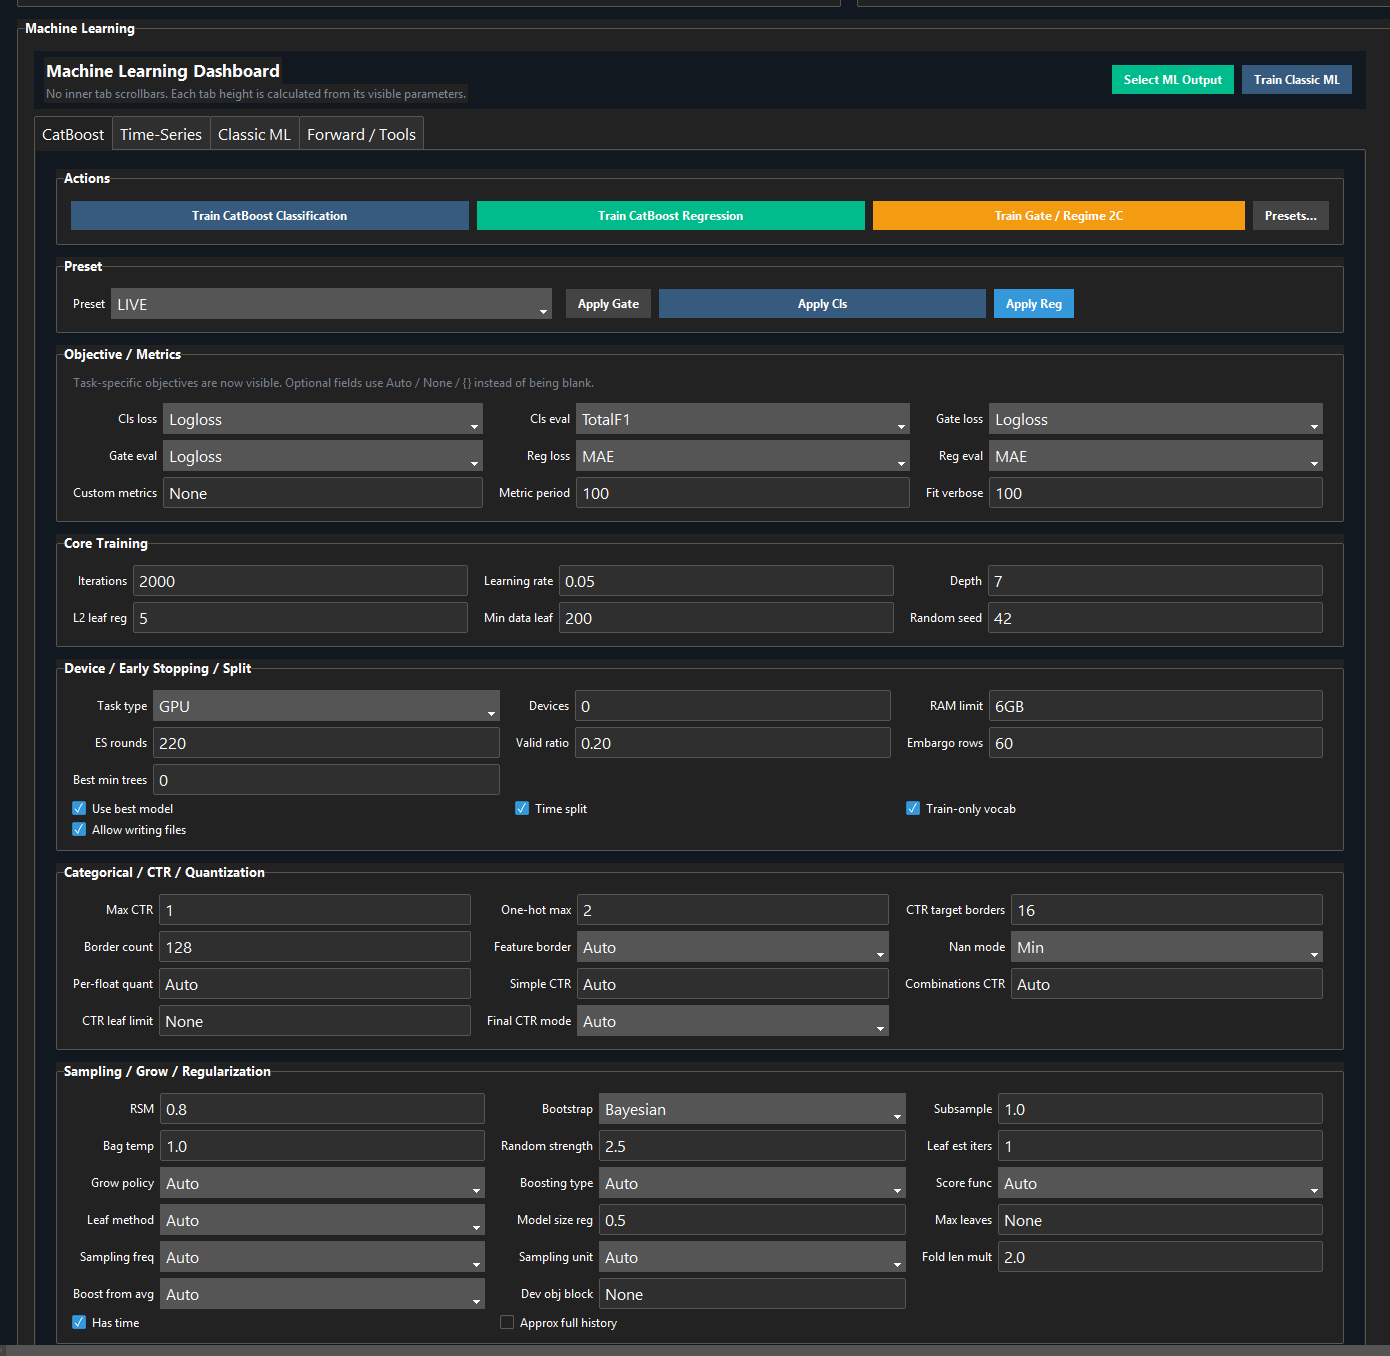This screenshot has width=1390, height=1356.
Task: Click the Fit verbose field
Action: [x=1156, y=493]
